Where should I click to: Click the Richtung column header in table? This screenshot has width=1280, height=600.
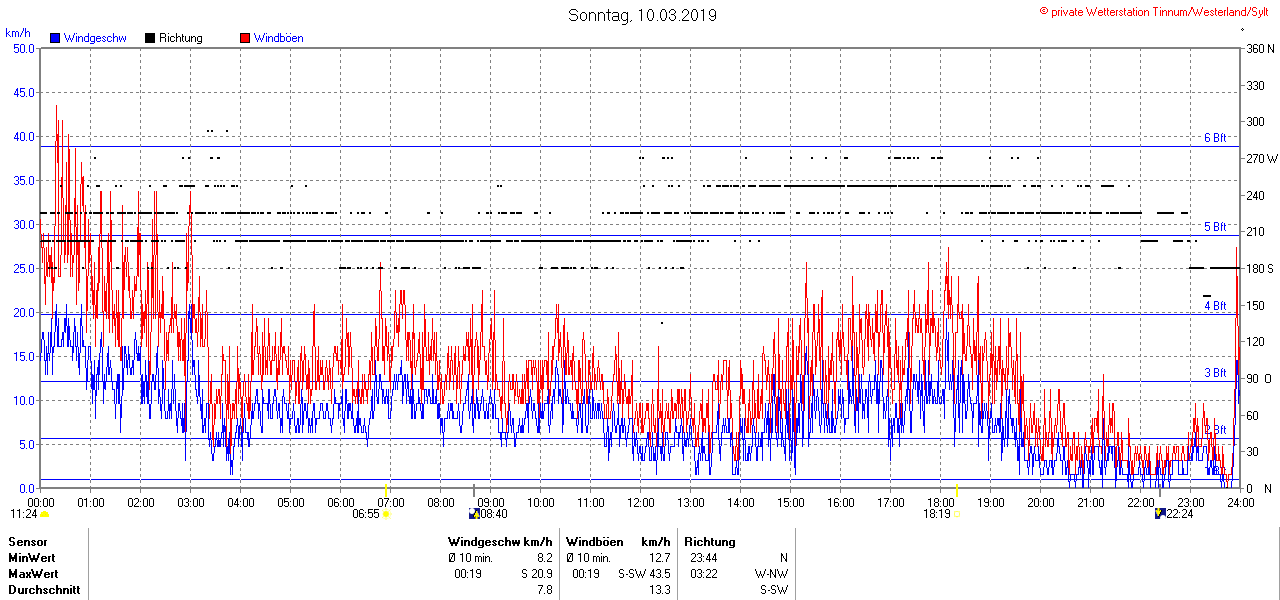710,542
